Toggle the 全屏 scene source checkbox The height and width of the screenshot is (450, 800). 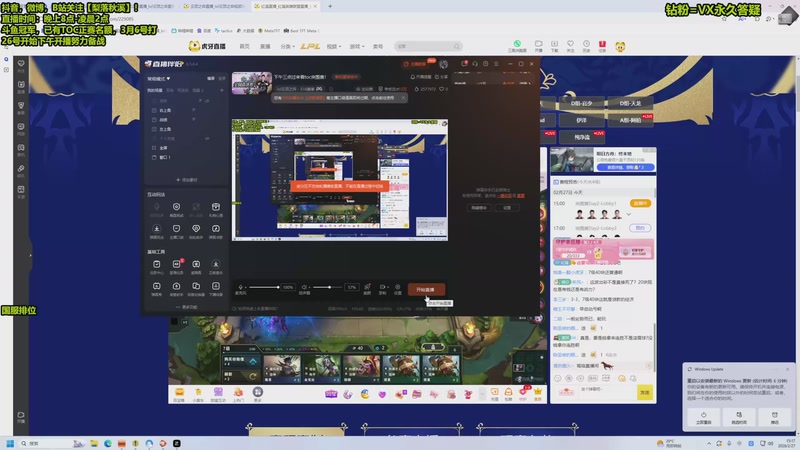pyautogui.click(x=154, y=148)
